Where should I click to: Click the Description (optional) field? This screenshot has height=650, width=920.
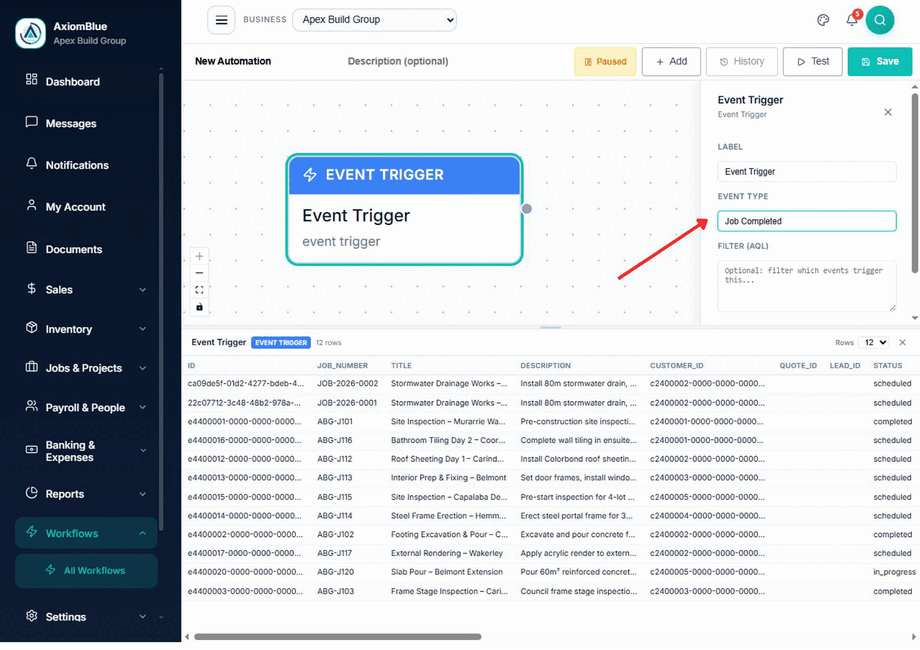click(x=398, y=61)
